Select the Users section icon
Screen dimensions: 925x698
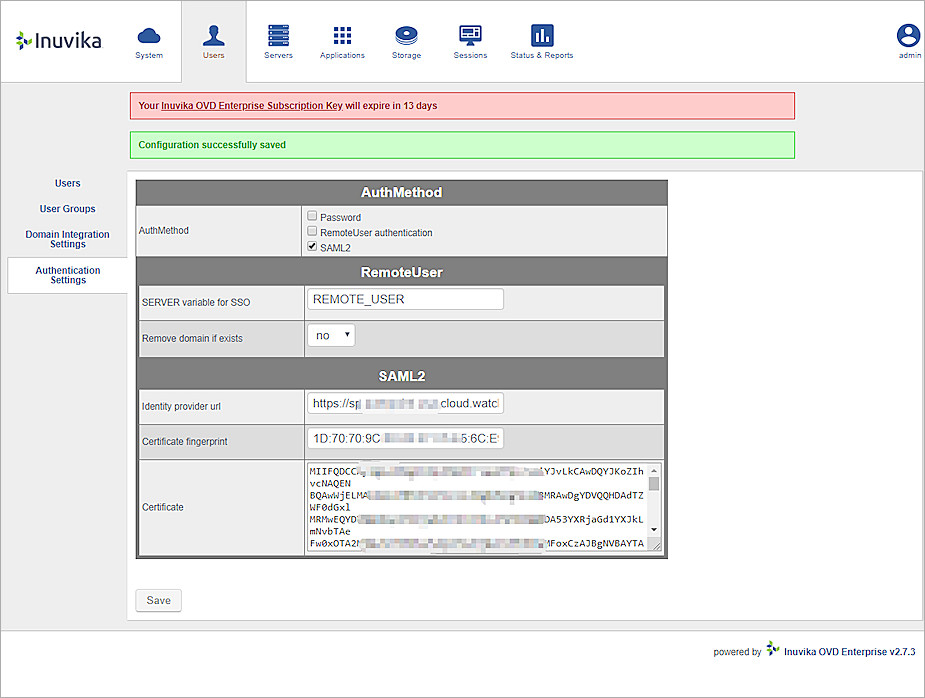click(213, 40)
